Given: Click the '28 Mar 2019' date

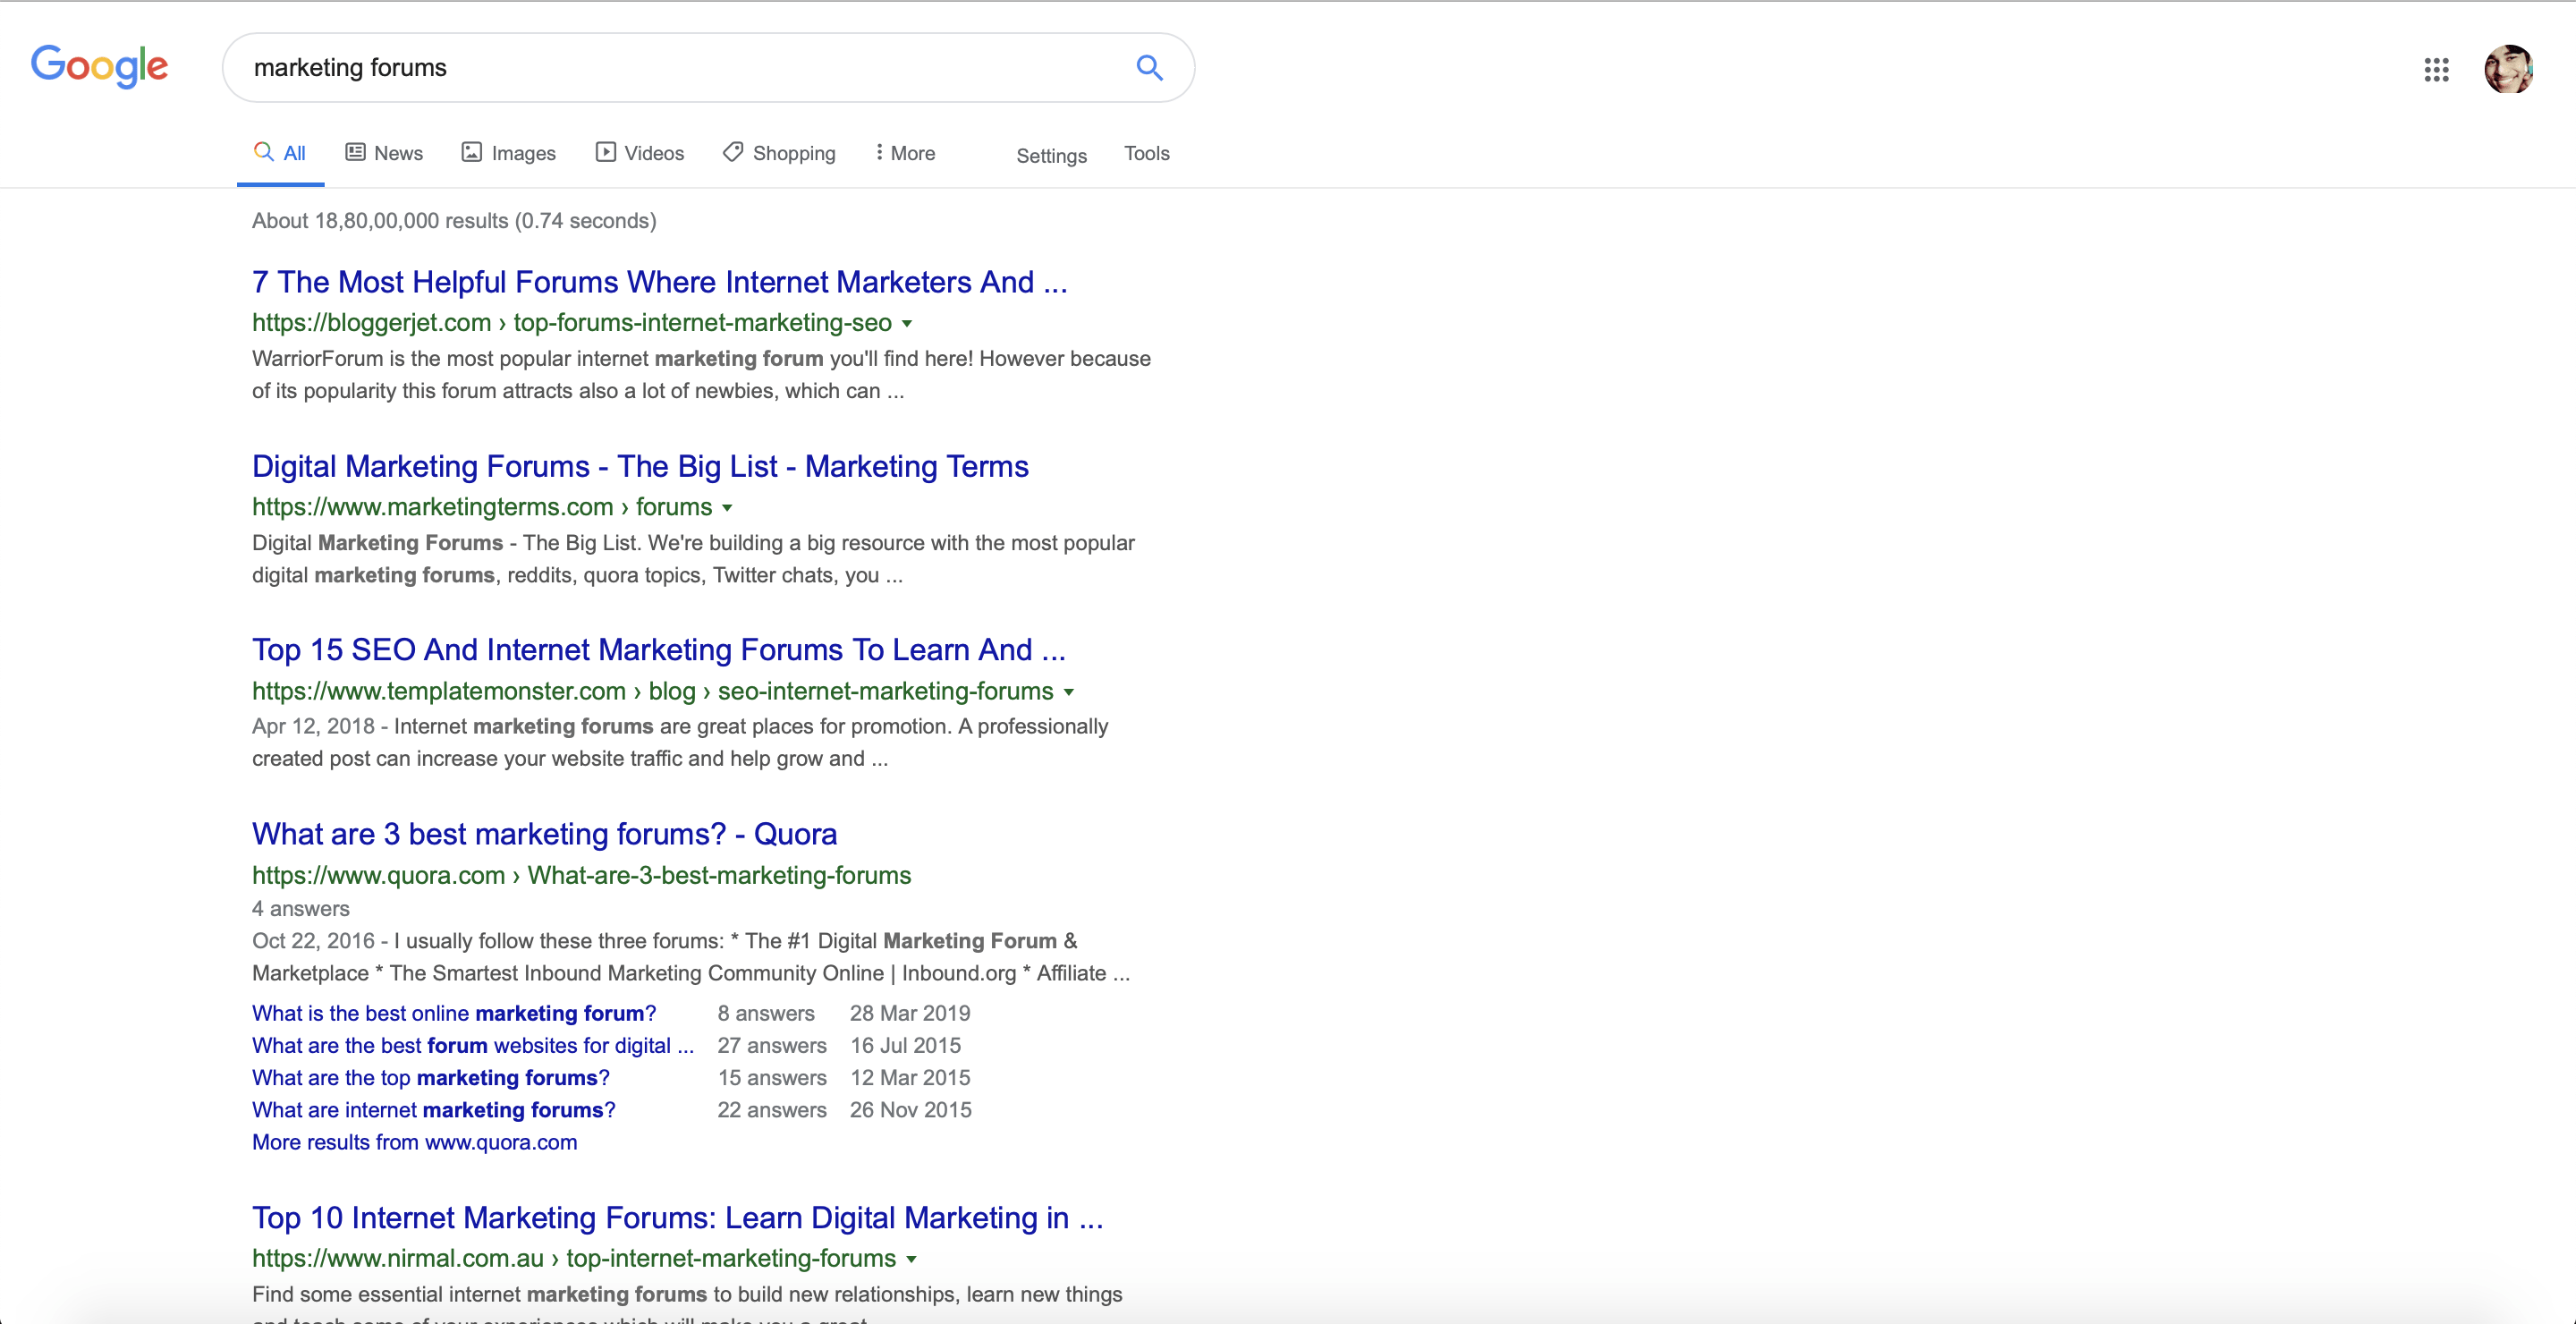Looking at the screenshot, I should click(x=910, y=1013).
